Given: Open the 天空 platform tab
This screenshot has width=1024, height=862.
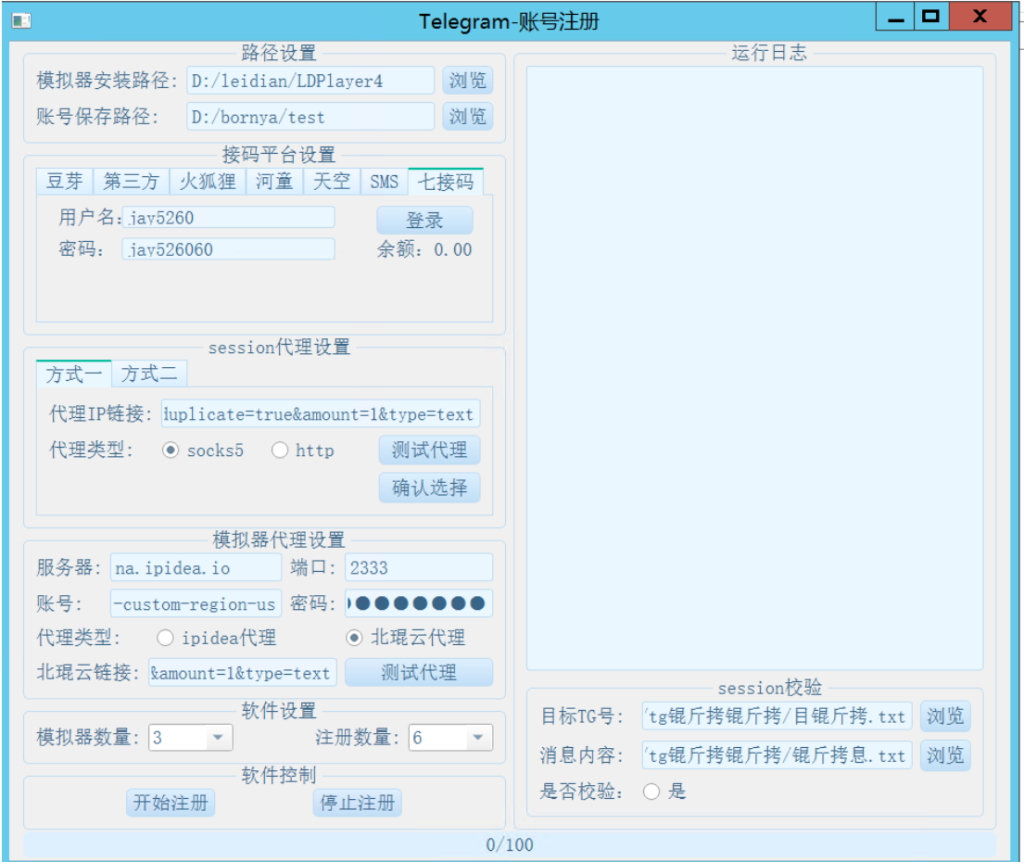Looking at the screenshot, I should (332, 182).
